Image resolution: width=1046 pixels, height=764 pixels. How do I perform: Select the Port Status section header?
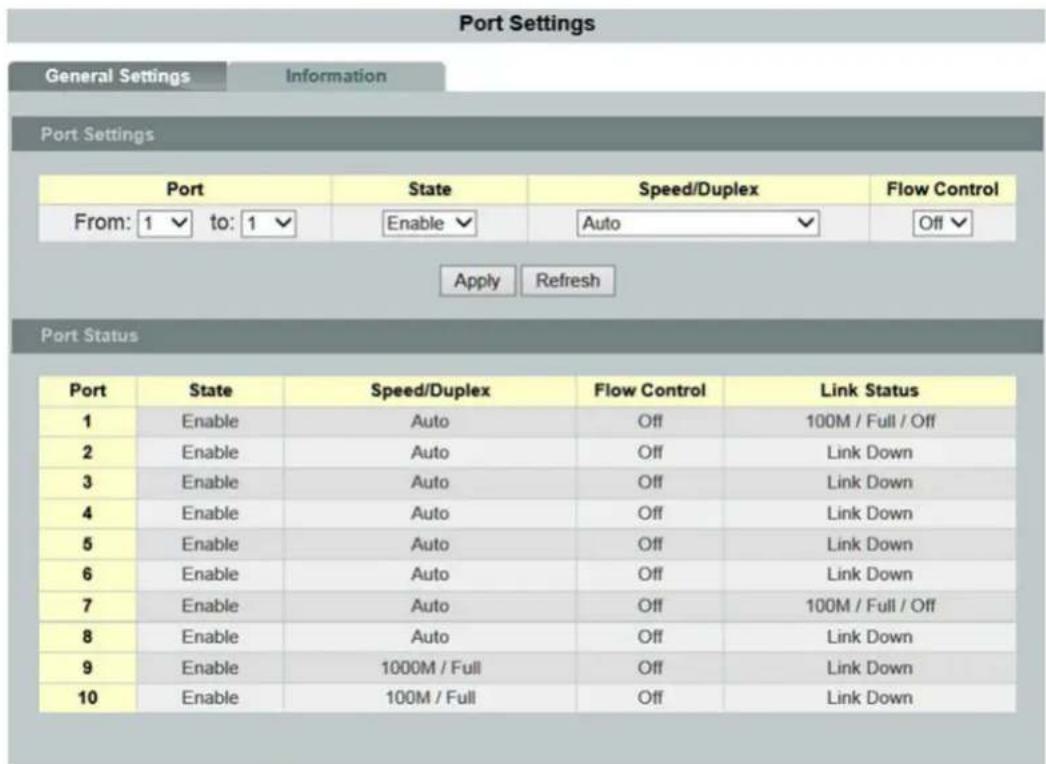(527, 335)
